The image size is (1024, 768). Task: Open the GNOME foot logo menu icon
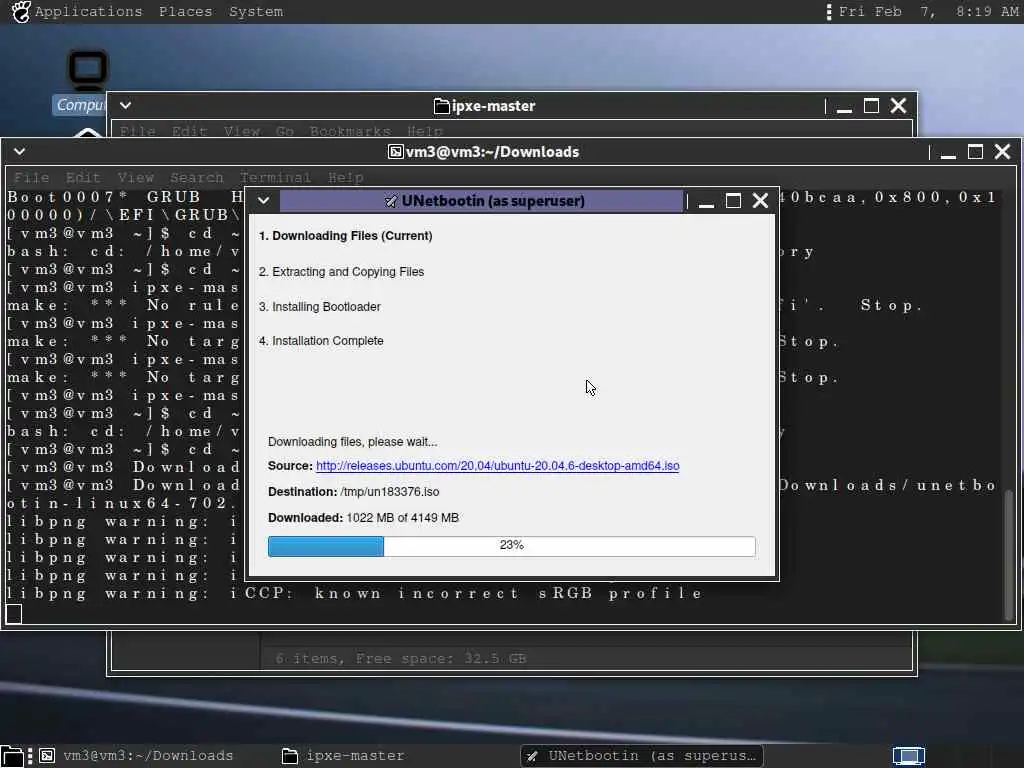click(x=21, y=12)
